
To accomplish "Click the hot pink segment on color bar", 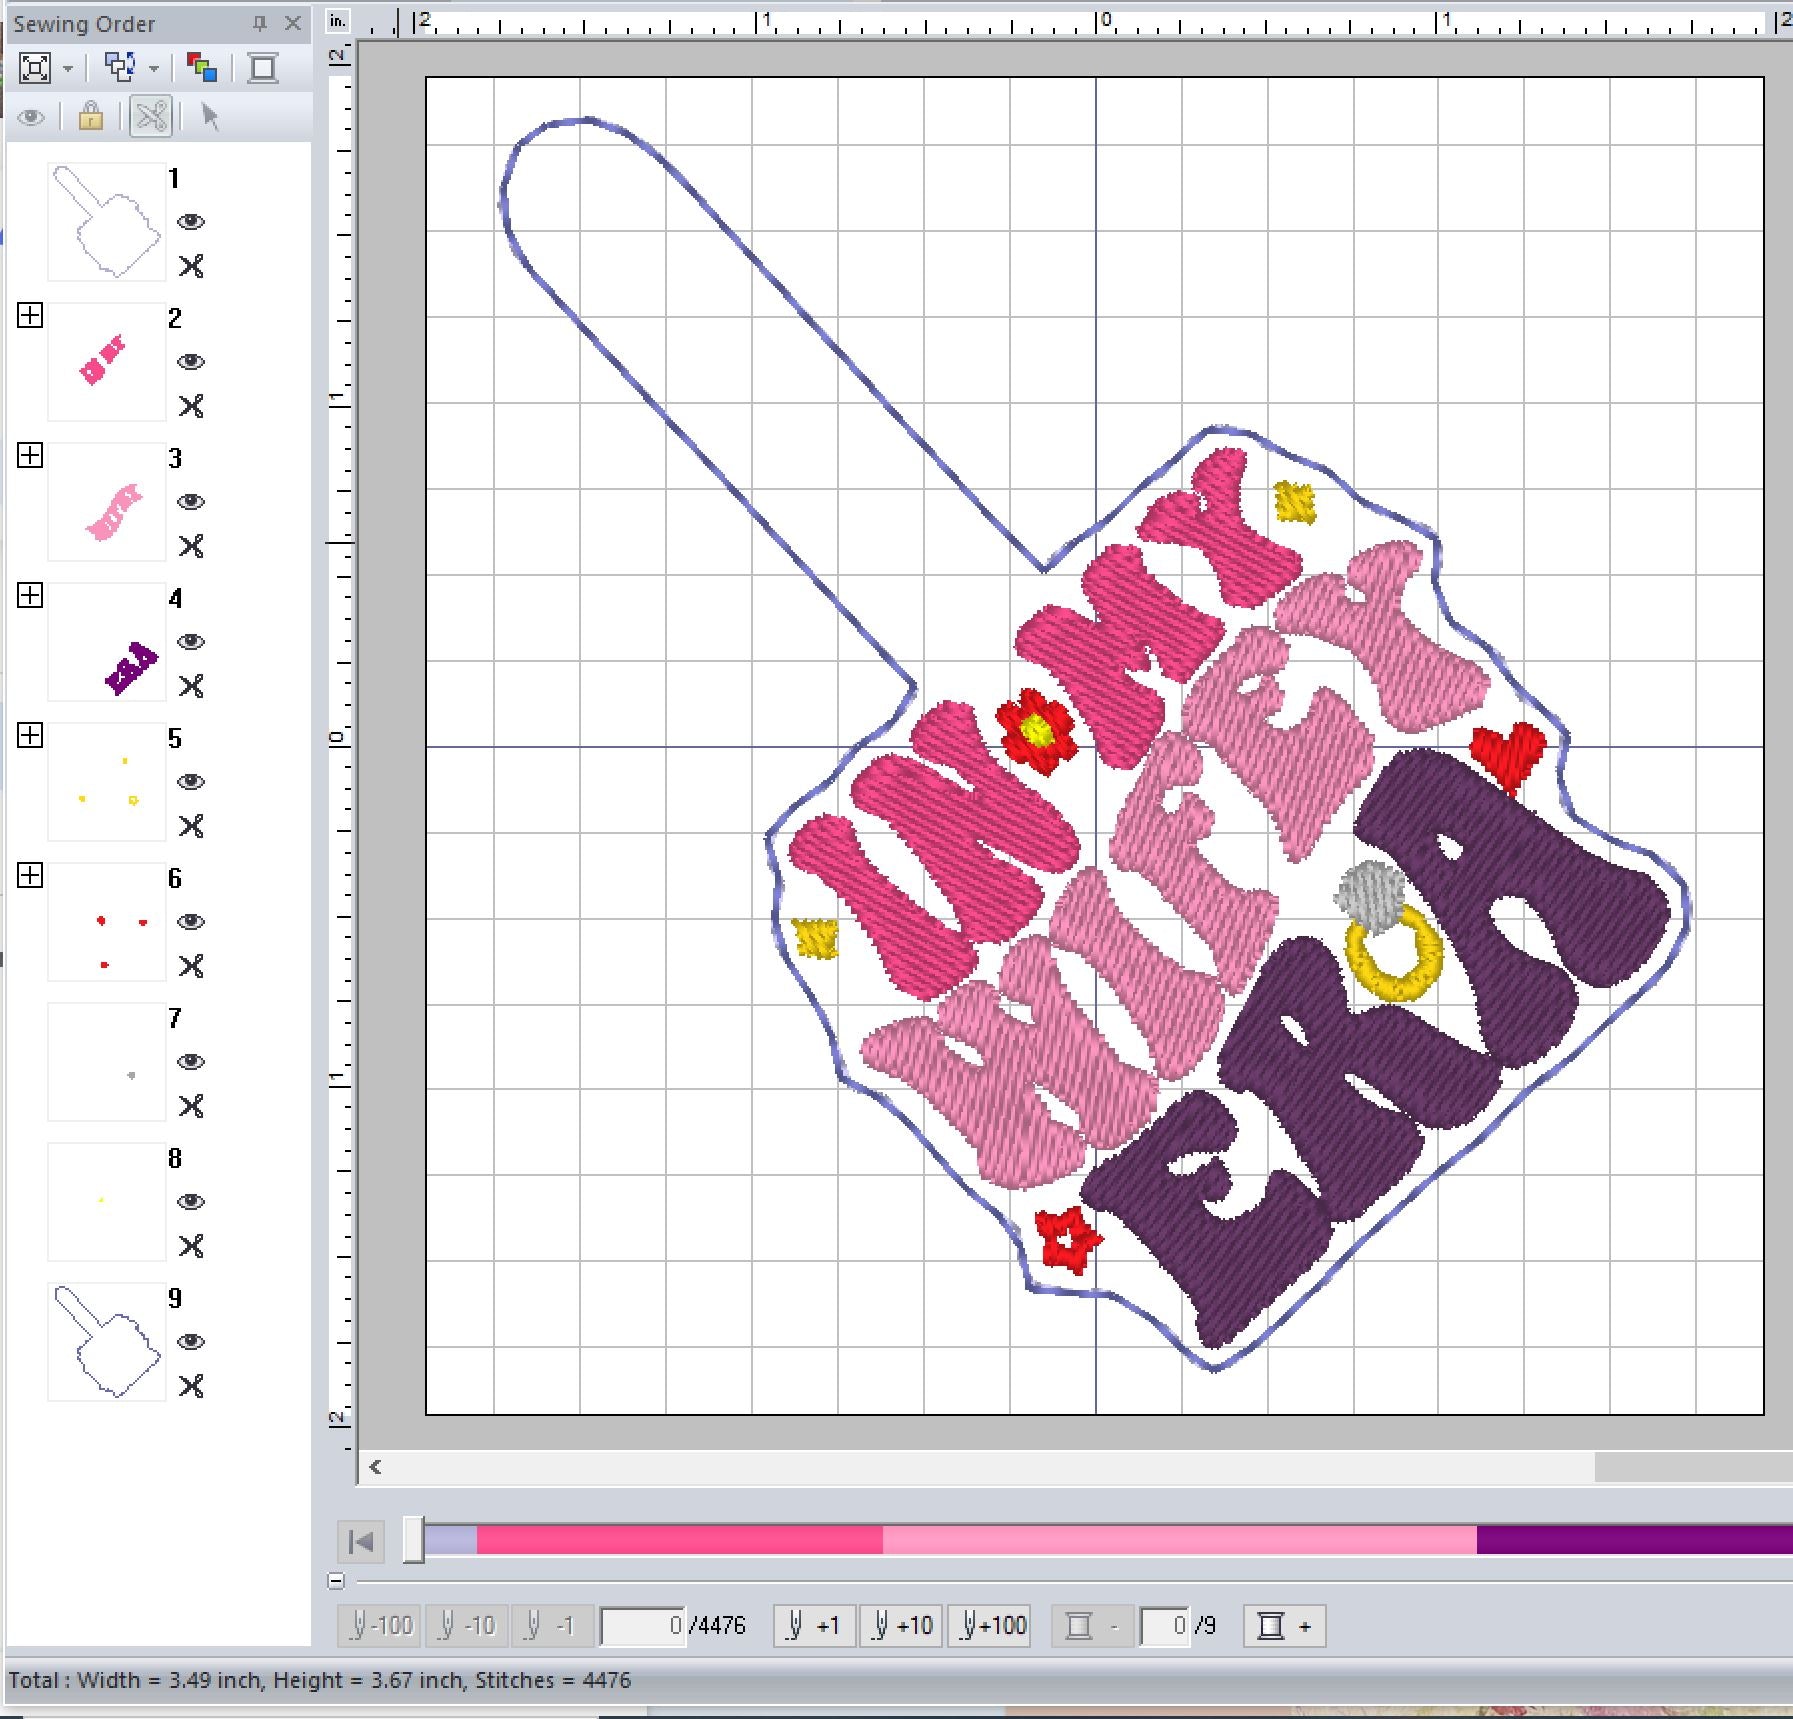I will (x=679, y=1540).
